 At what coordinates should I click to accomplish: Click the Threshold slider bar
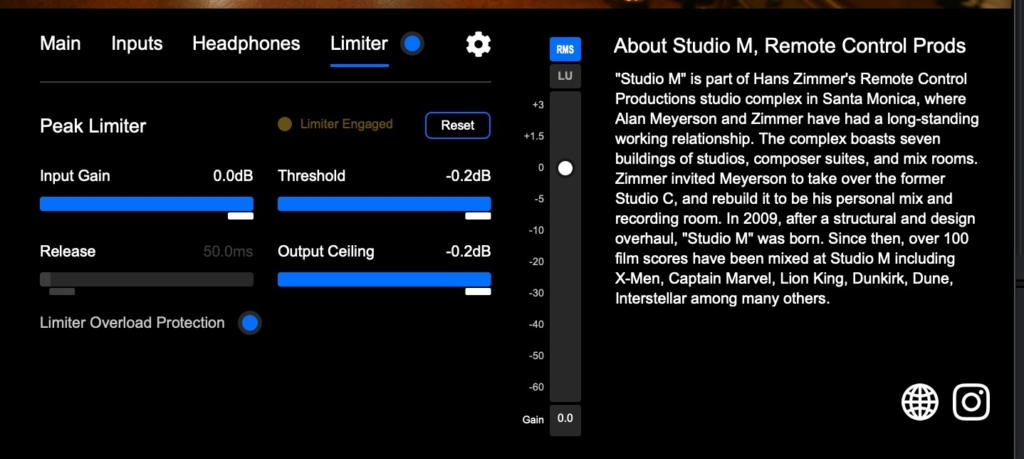(x=384, y=204)
